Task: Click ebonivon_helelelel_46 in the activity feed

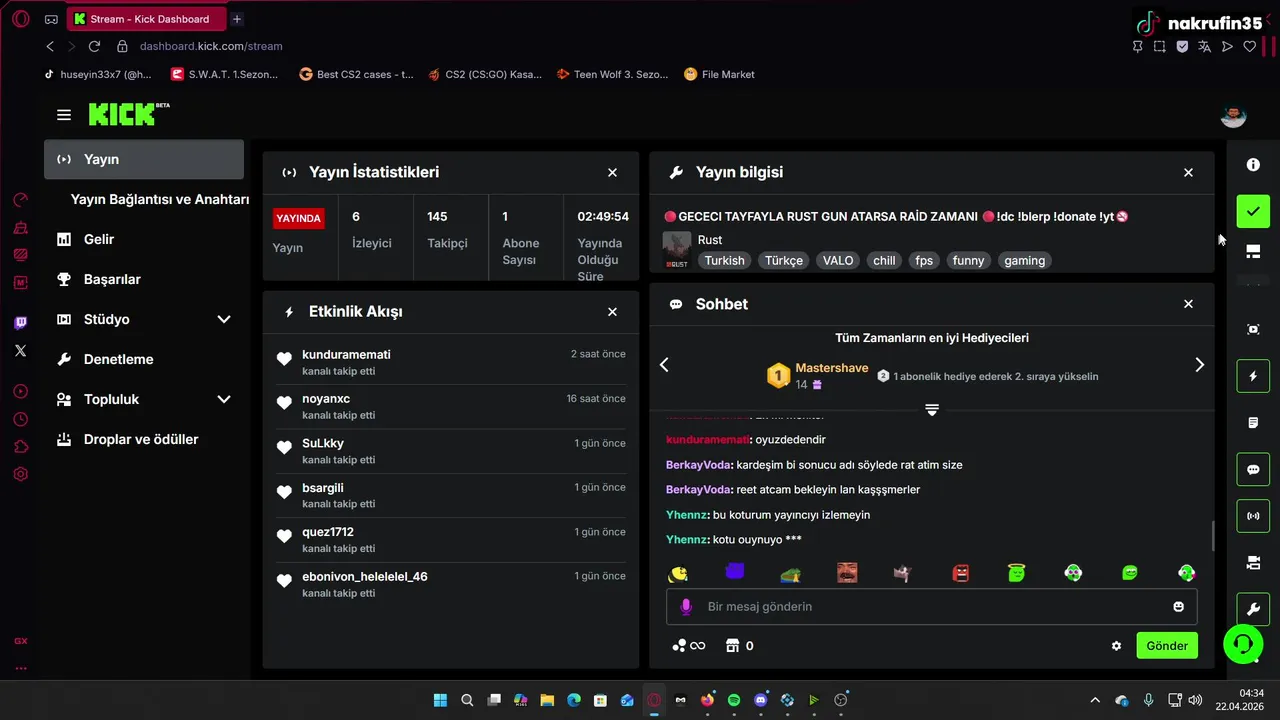Action: click(365, 577)
